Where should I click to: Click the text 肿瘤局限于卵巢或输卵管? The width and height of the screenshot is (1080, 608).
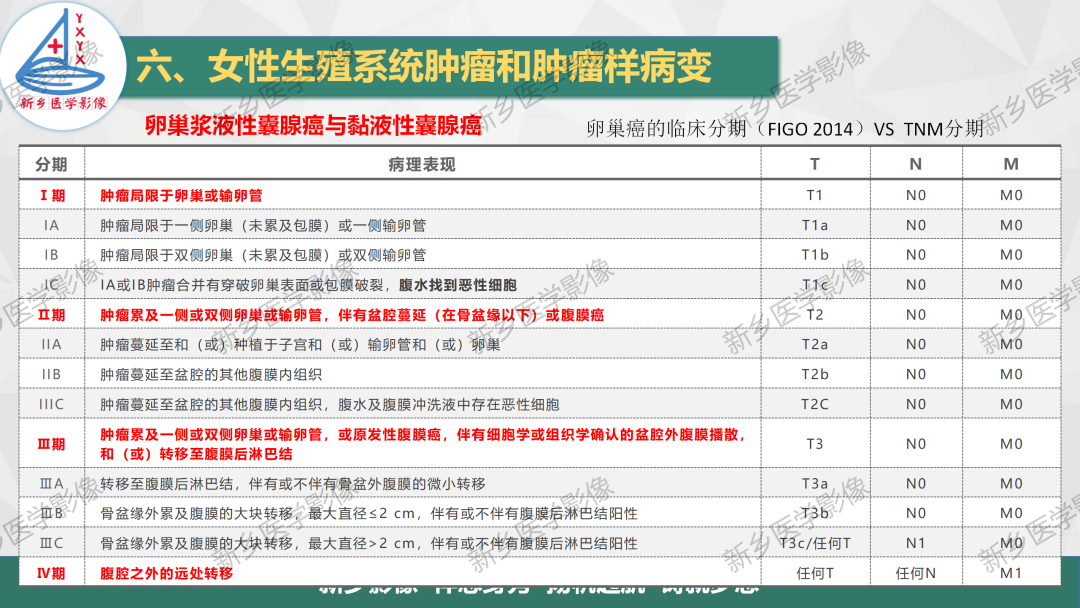181,196
